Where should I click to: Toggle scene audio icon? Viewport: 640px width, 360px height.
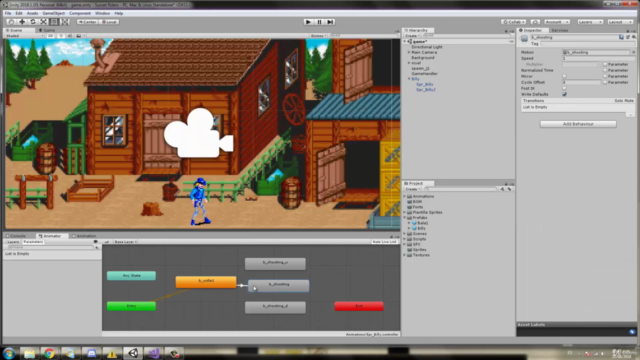[69, 36]
